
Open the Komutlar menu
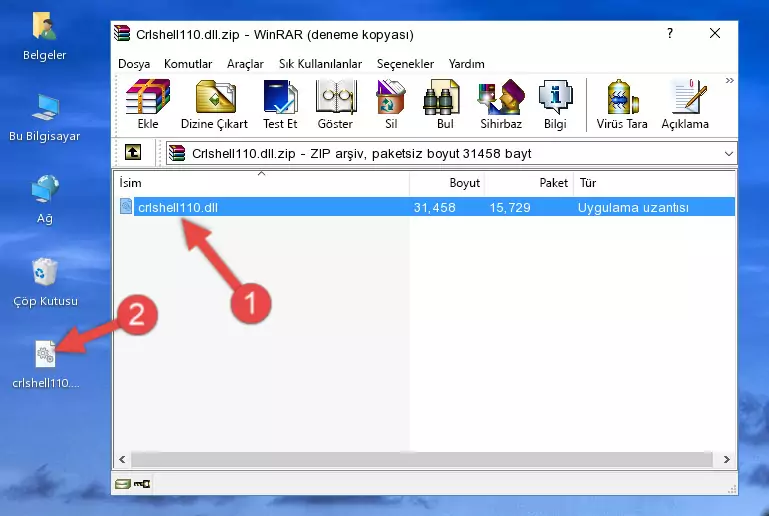click(x=188, y=64)
